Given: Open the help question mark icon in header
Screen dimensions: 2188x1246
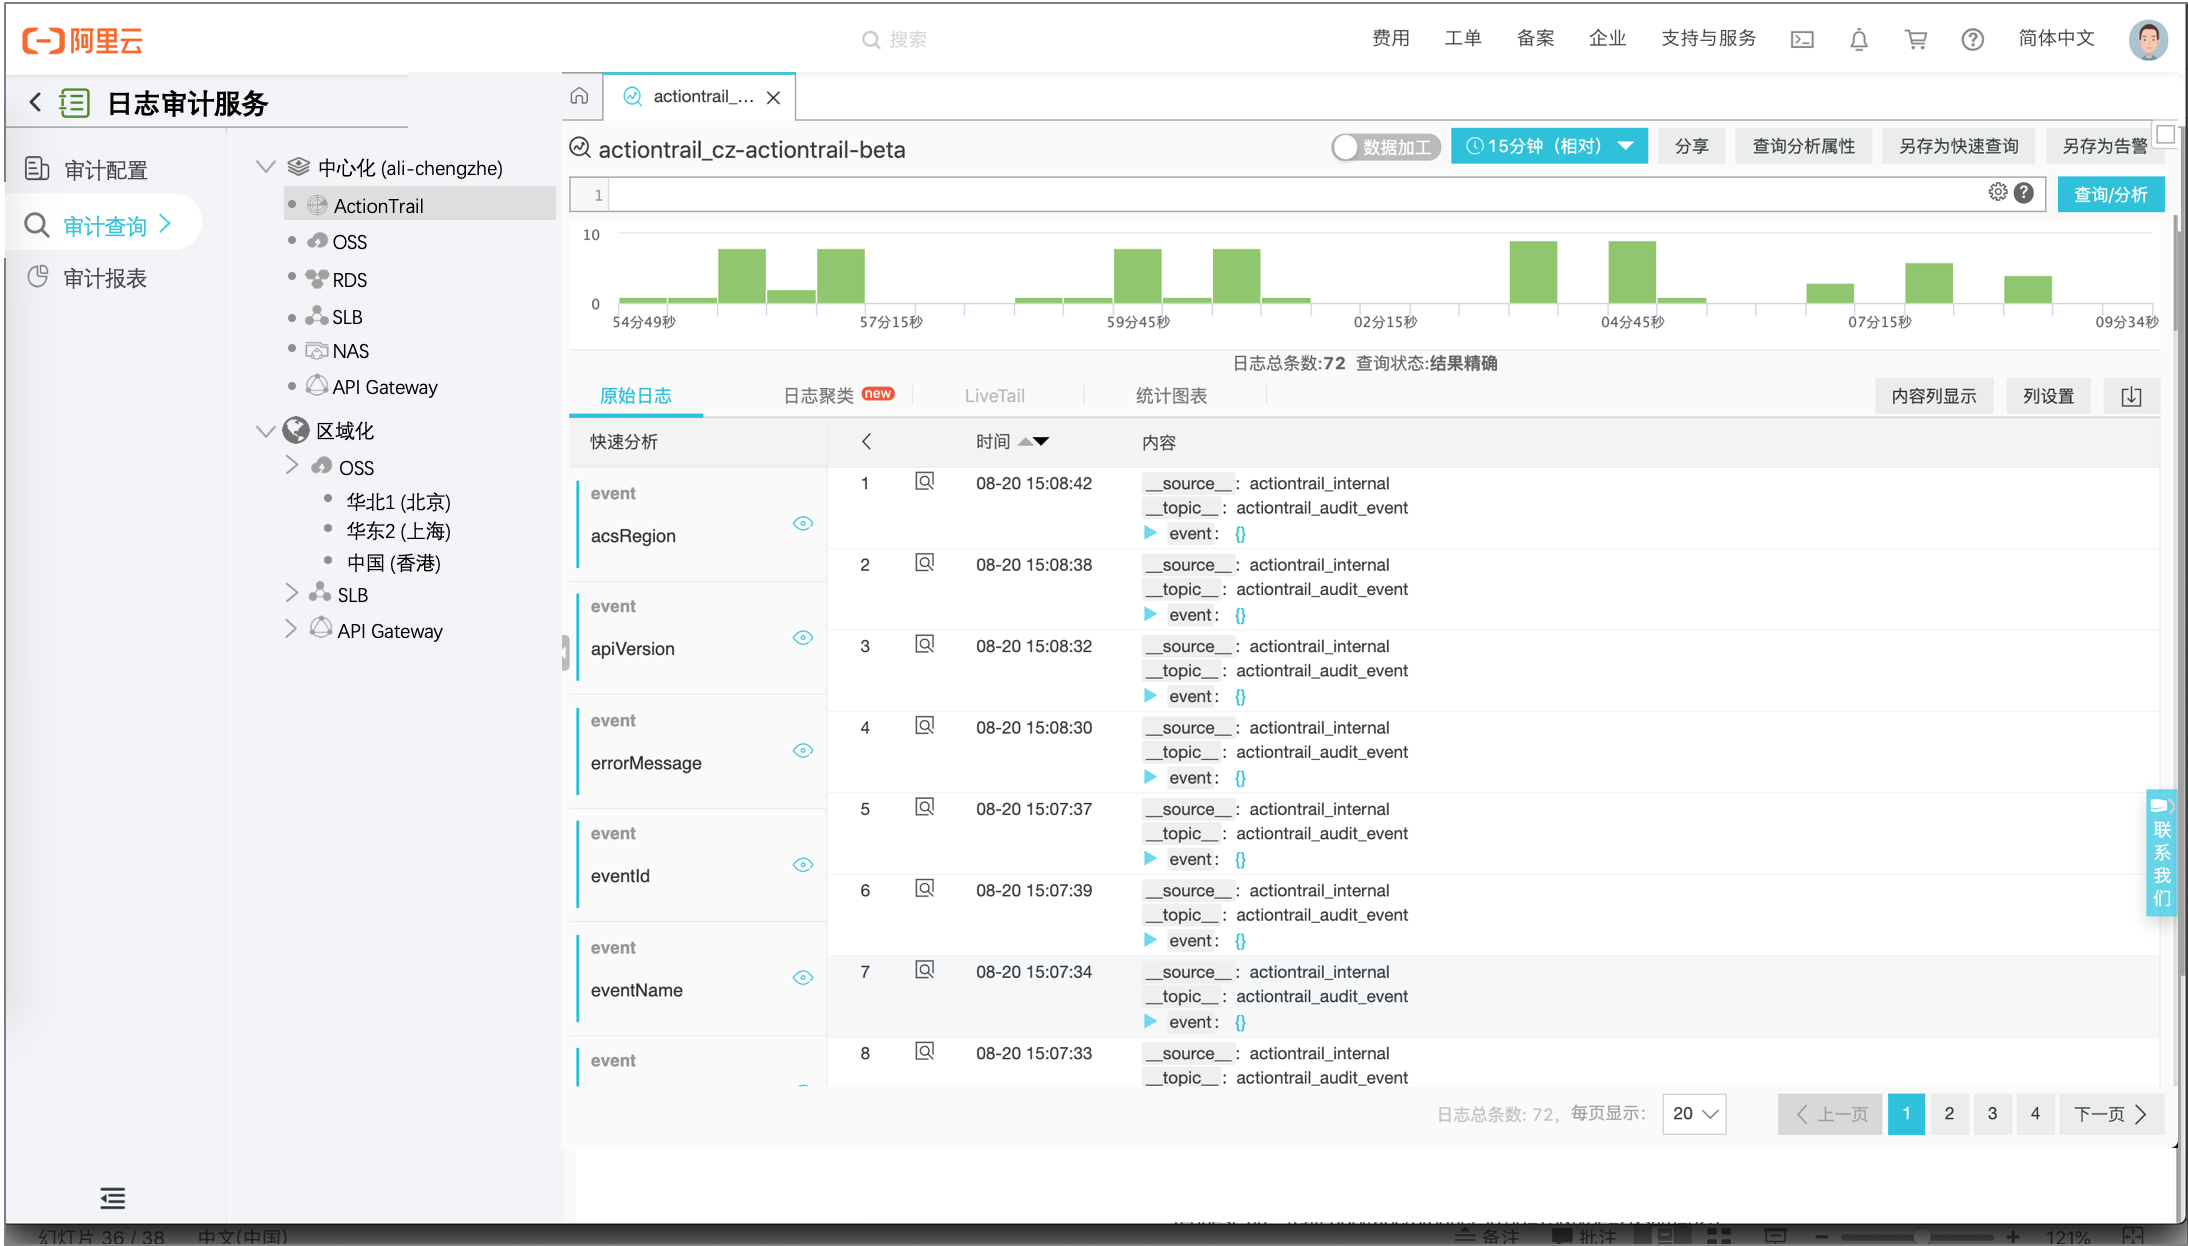Looking at the screenshot, I should point(1972,40).
